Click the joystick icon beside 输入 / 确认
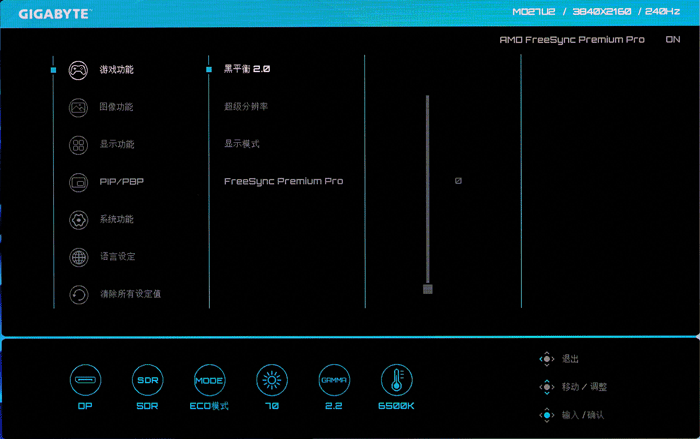The image size is (700, 439). pyautogui.click(x=547, y=415)
